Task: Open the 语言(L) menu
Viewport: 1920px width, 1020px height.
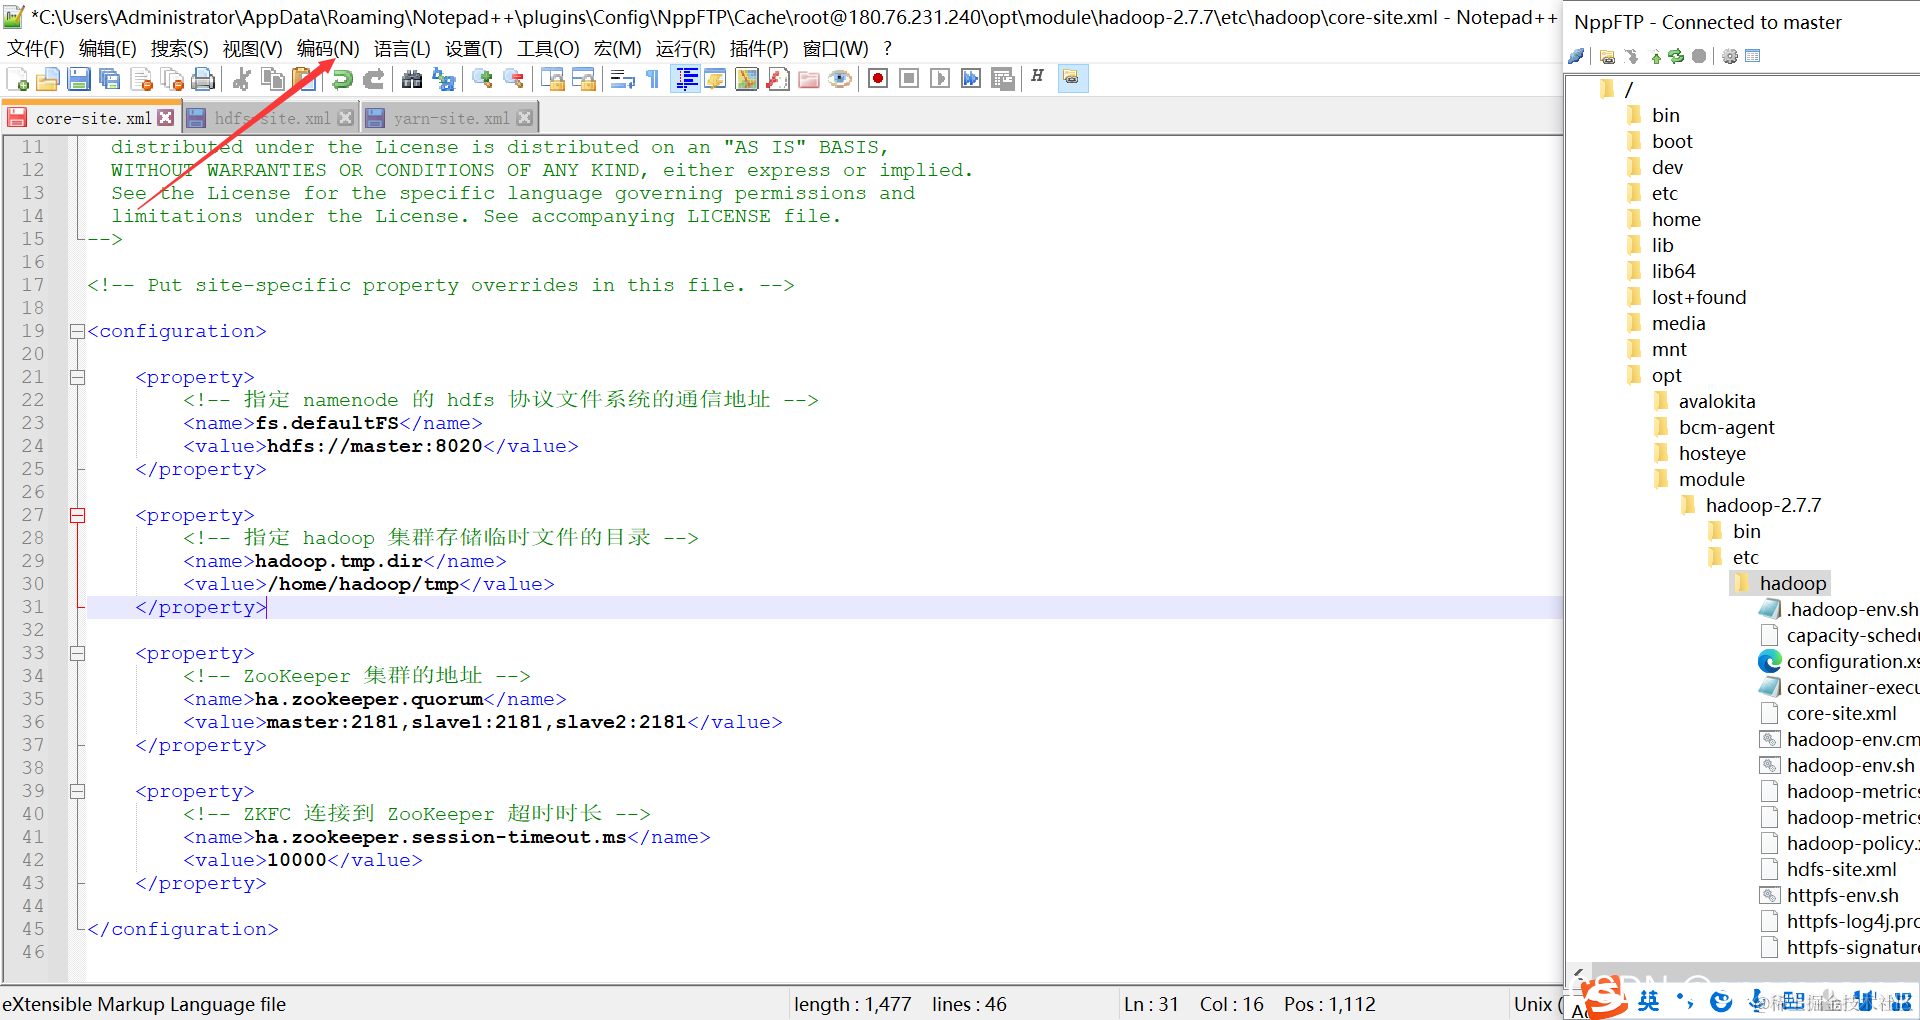Action: pos(402,49)
